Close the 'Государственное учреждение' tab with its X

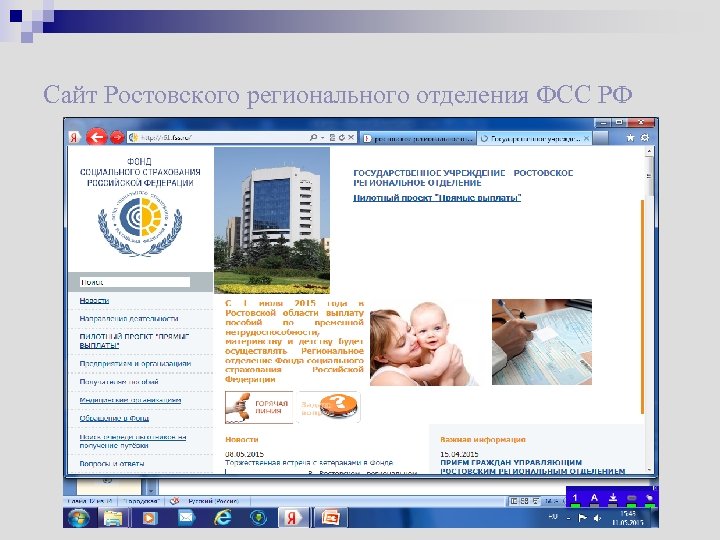586,138
